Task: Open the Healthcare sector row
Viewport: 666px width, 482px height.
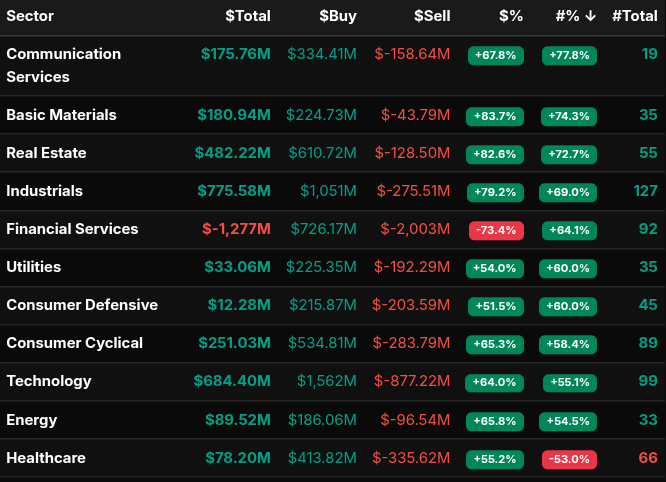Action: [46, 458]
